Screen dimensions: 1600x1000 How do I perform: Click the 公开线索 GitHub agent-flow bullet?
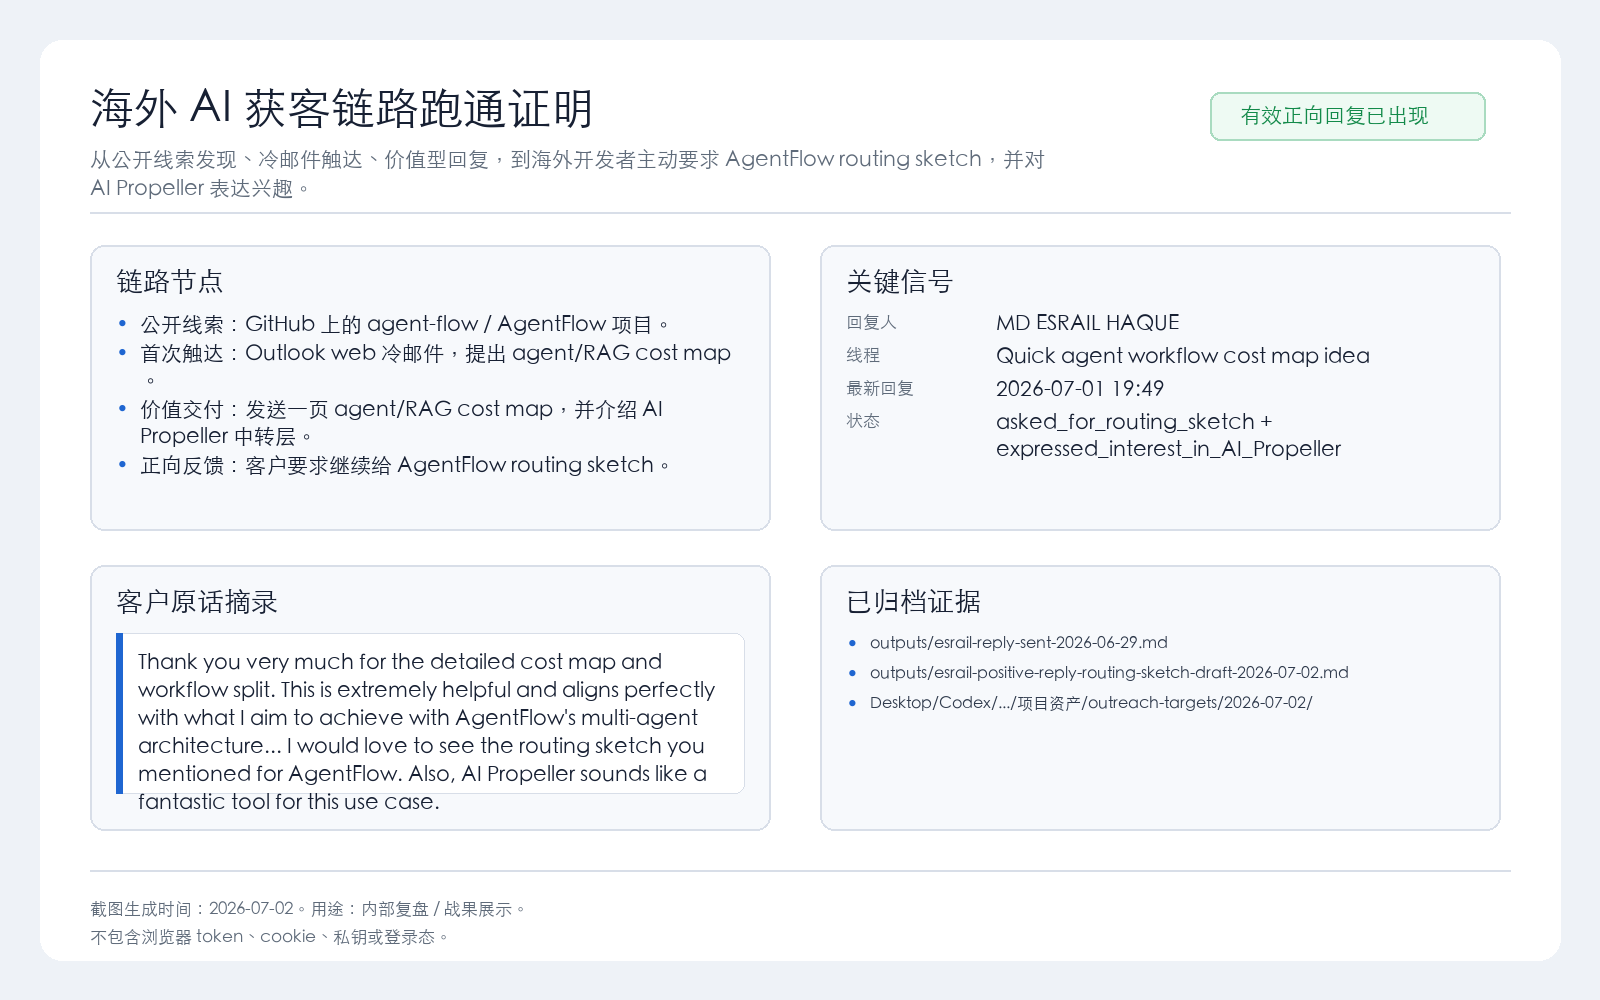pyautogui.click(x=405, y=324)
